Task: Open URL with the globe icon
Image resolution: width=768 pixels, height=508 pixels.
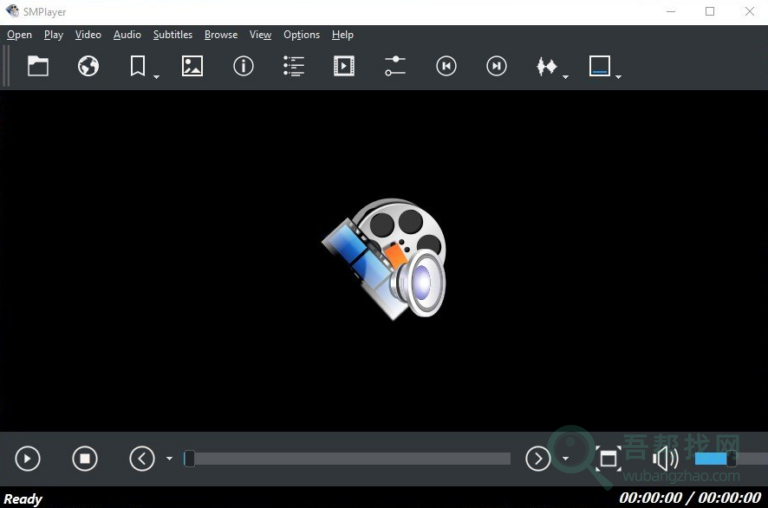Action: click(x=89, y=66)
